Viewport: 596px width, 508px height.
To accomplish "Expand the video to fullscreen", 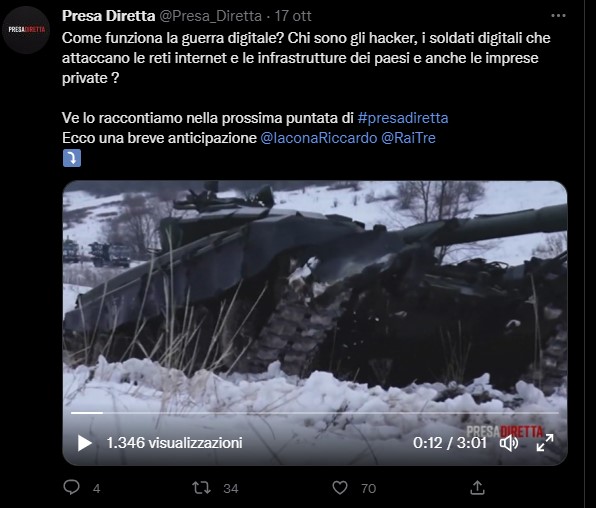I will 545,443.
